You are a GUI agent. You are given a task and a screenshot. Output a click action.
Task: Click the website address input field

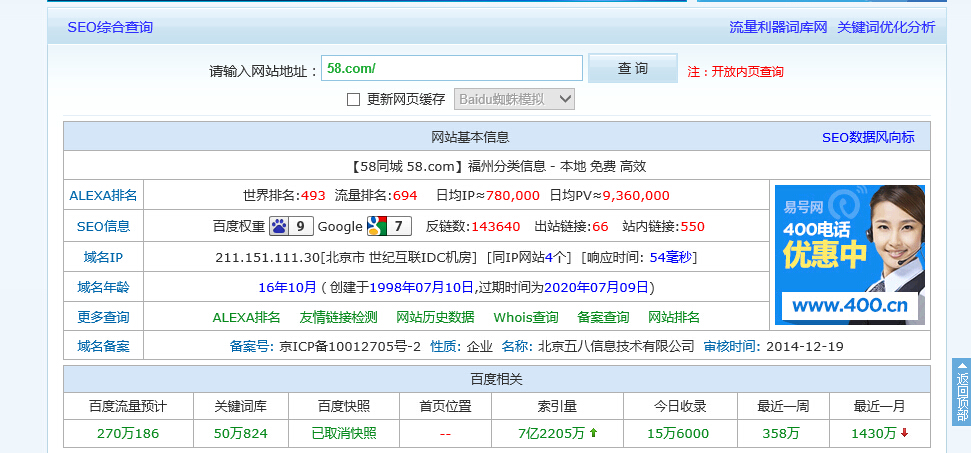pyautogui.click(x=451, y=69)
